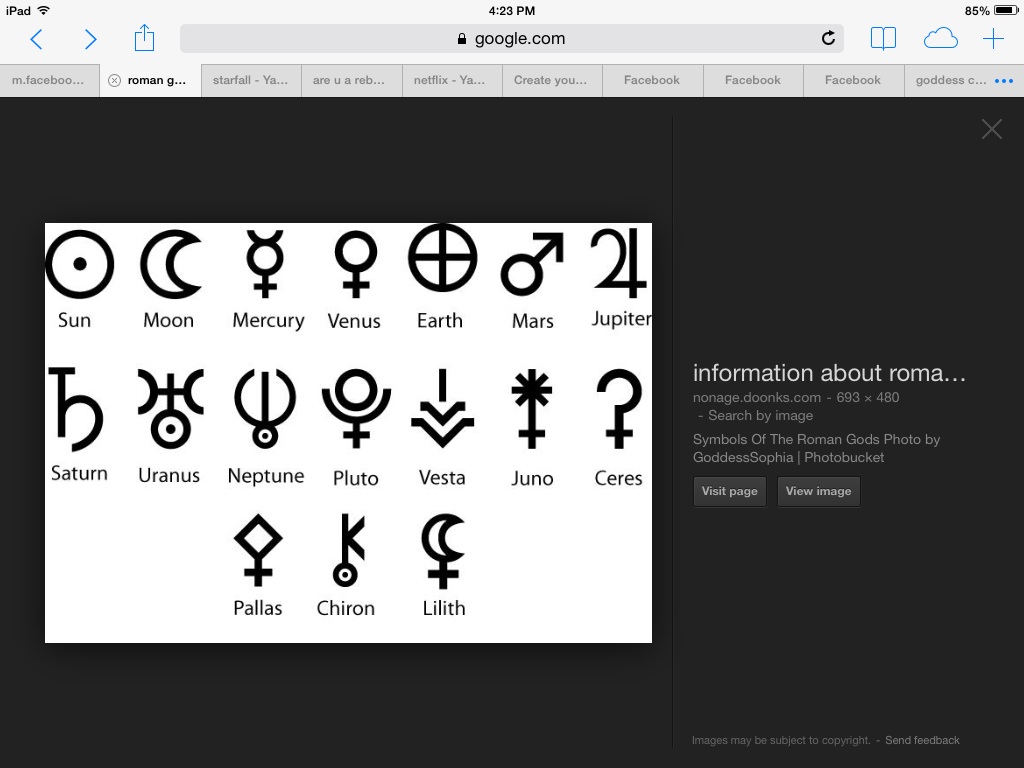Reload the page with the refresh icon

coord(828,38)
